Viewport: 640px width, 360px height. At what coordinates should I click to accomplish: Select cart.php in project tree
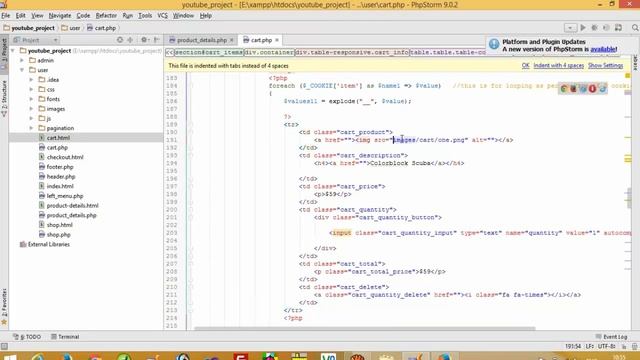pyautogui.click(x=57, y=148)
